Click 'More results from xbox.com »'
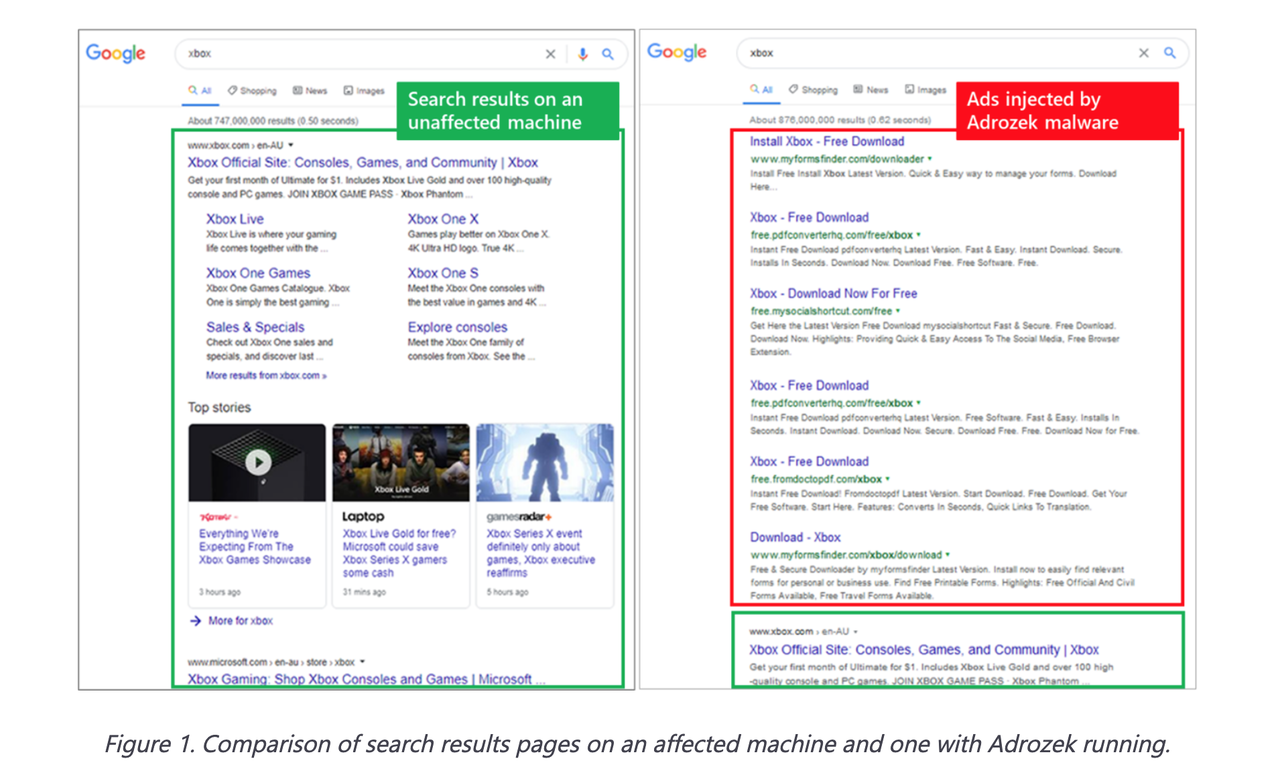 (x=266, y=376)
